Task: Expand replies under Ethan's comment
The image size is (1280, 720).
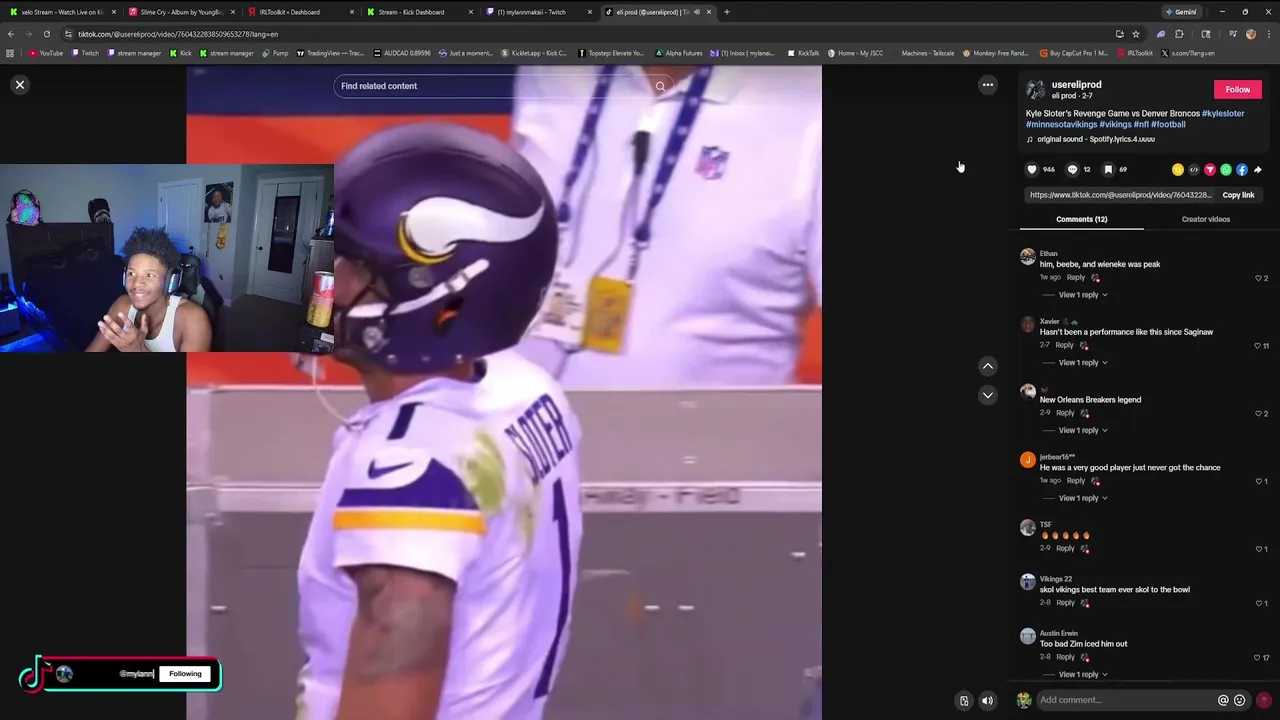Action: tap(1083, 295)
